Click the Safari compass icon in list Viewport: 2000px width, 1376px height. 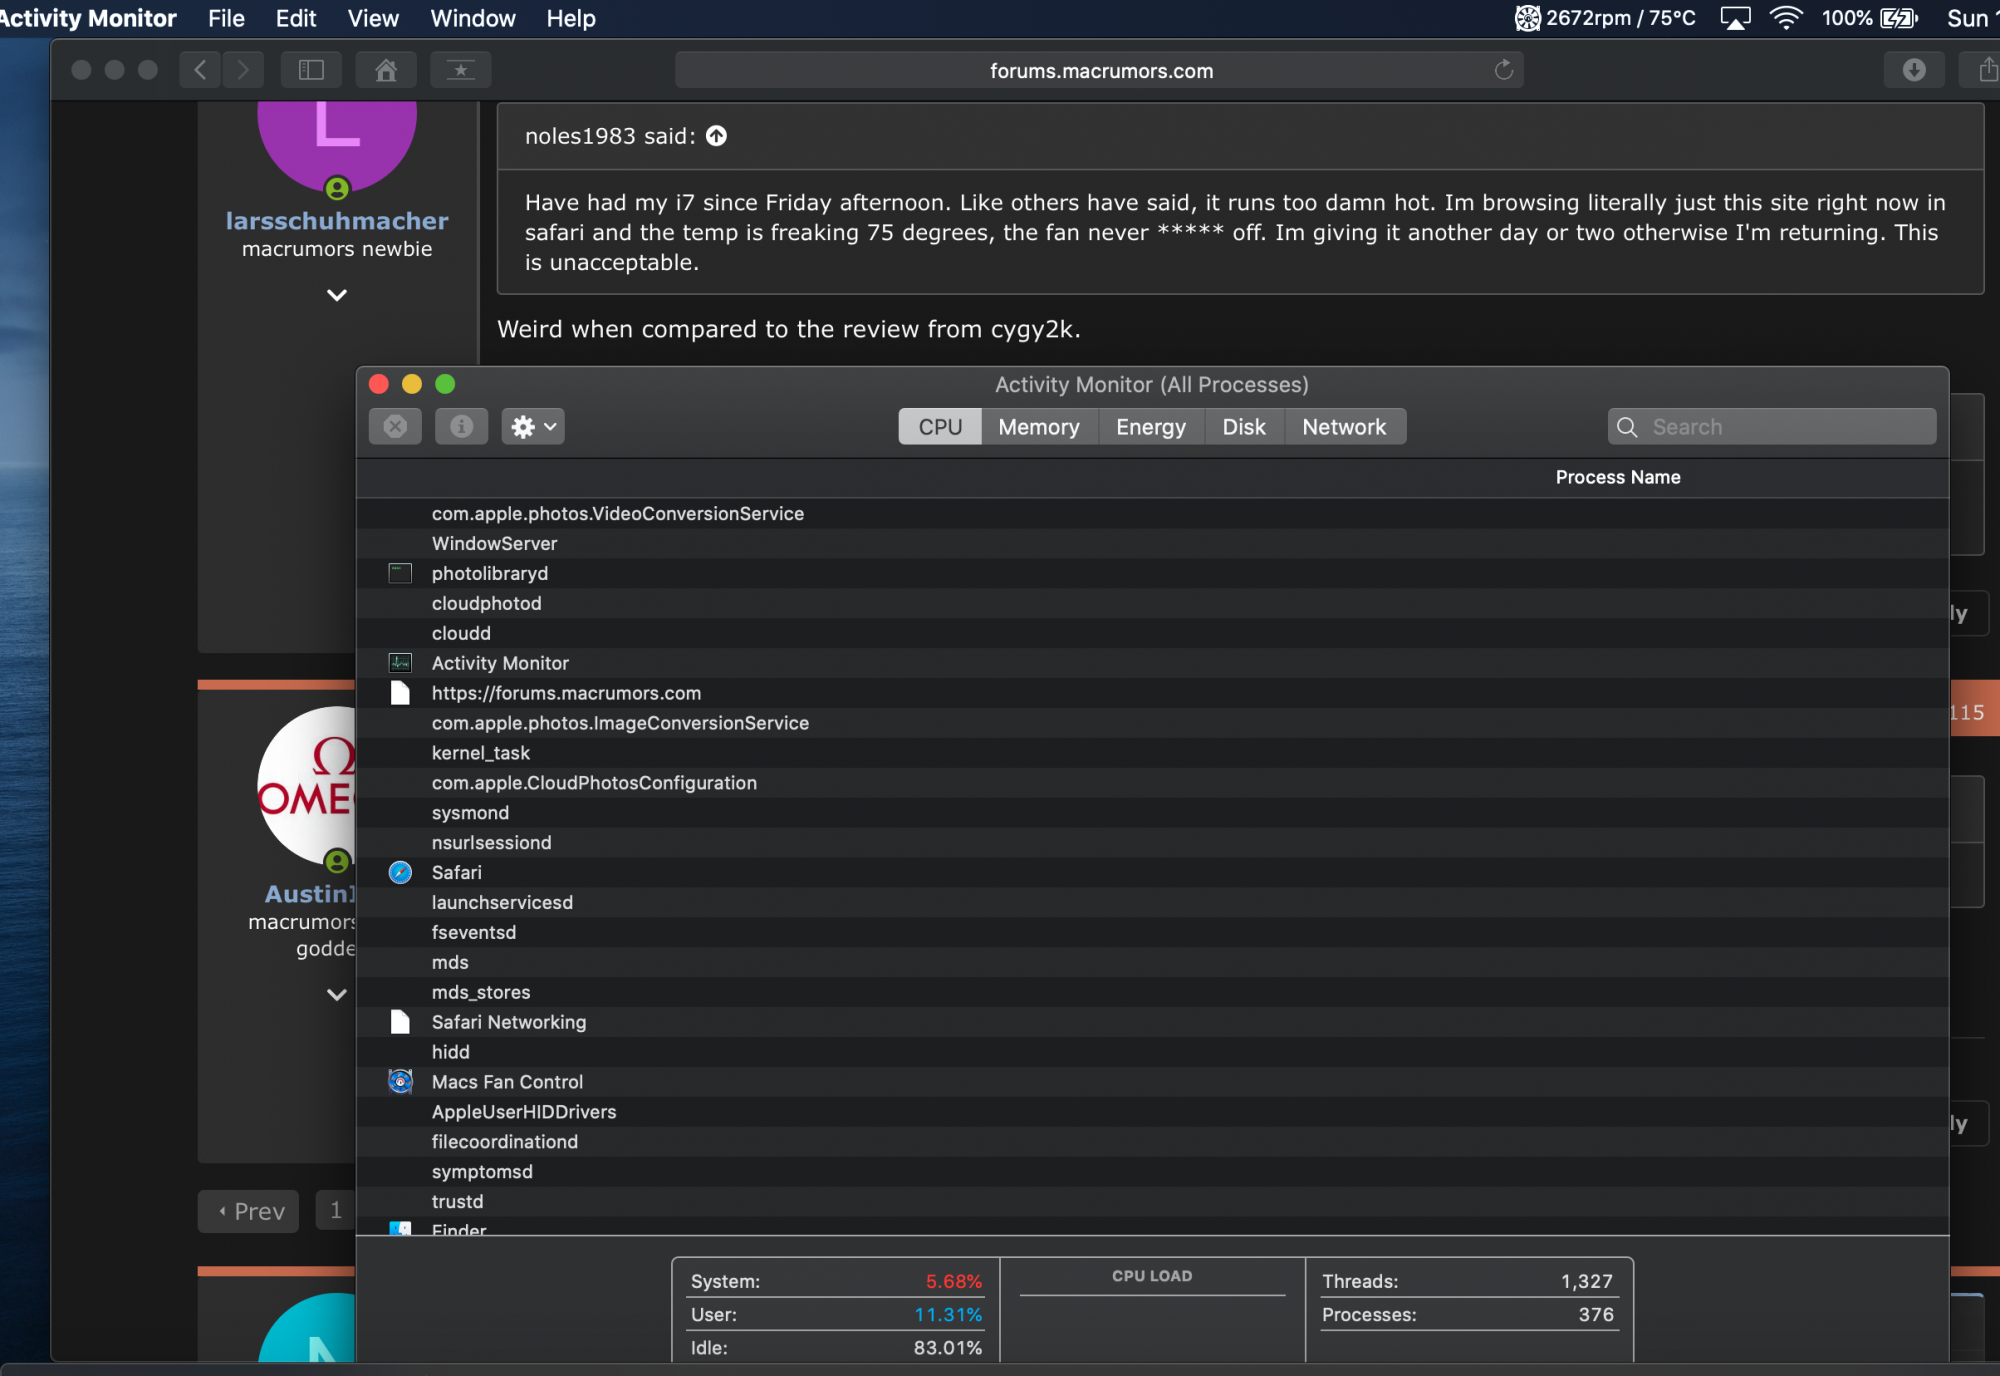pos(400,873)
